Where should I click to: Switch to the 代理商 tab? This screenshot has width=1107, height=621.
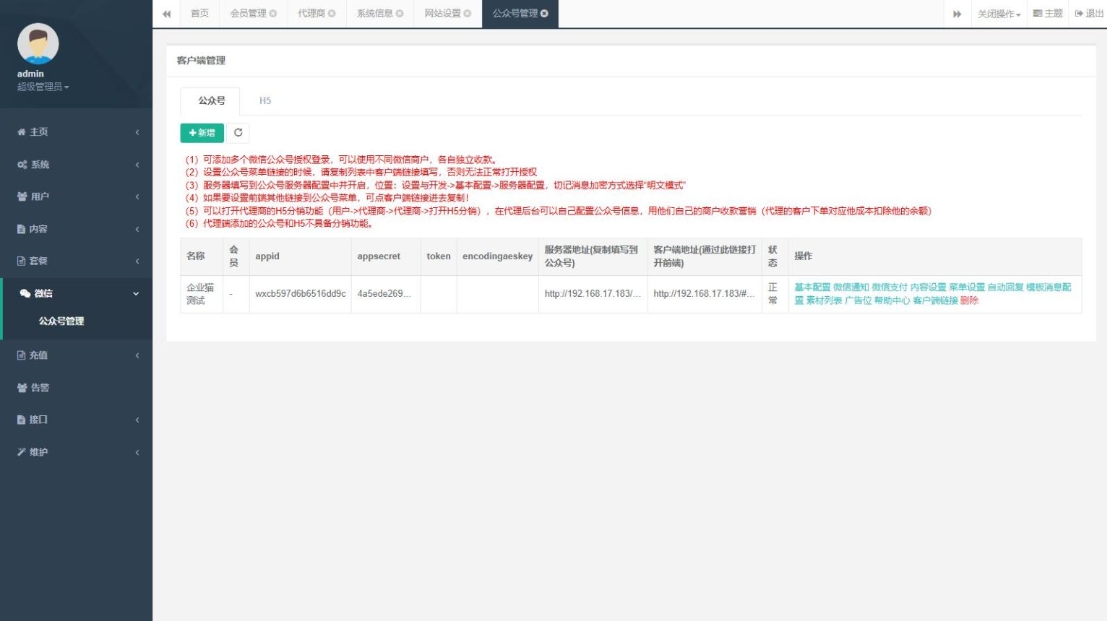[311, 13]
